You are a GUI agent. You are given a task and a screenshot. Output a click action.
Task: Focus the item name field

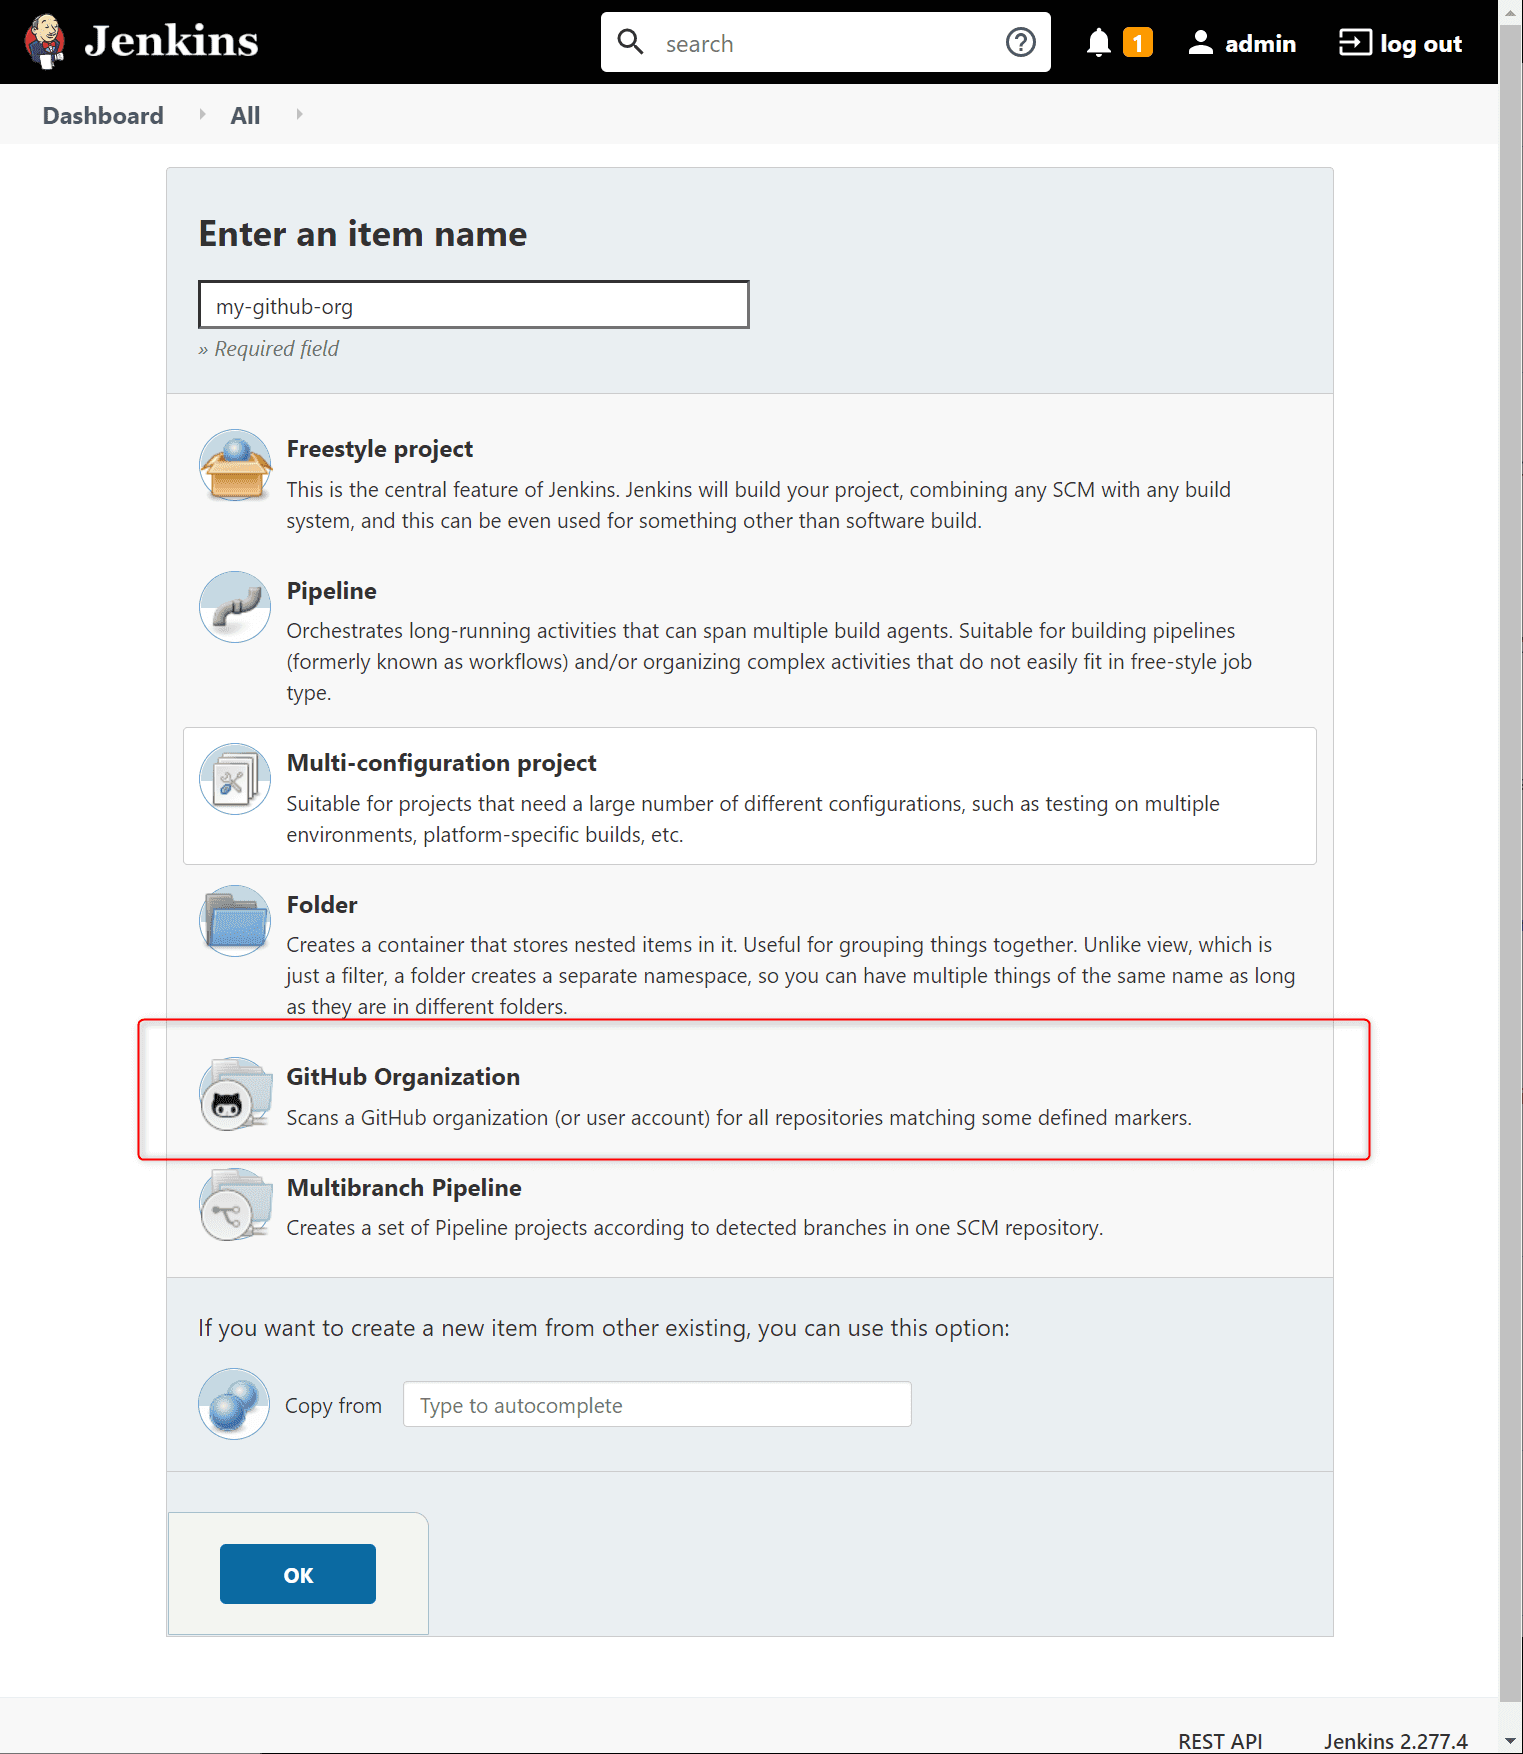pyautogui.click(x=474, y=305)
